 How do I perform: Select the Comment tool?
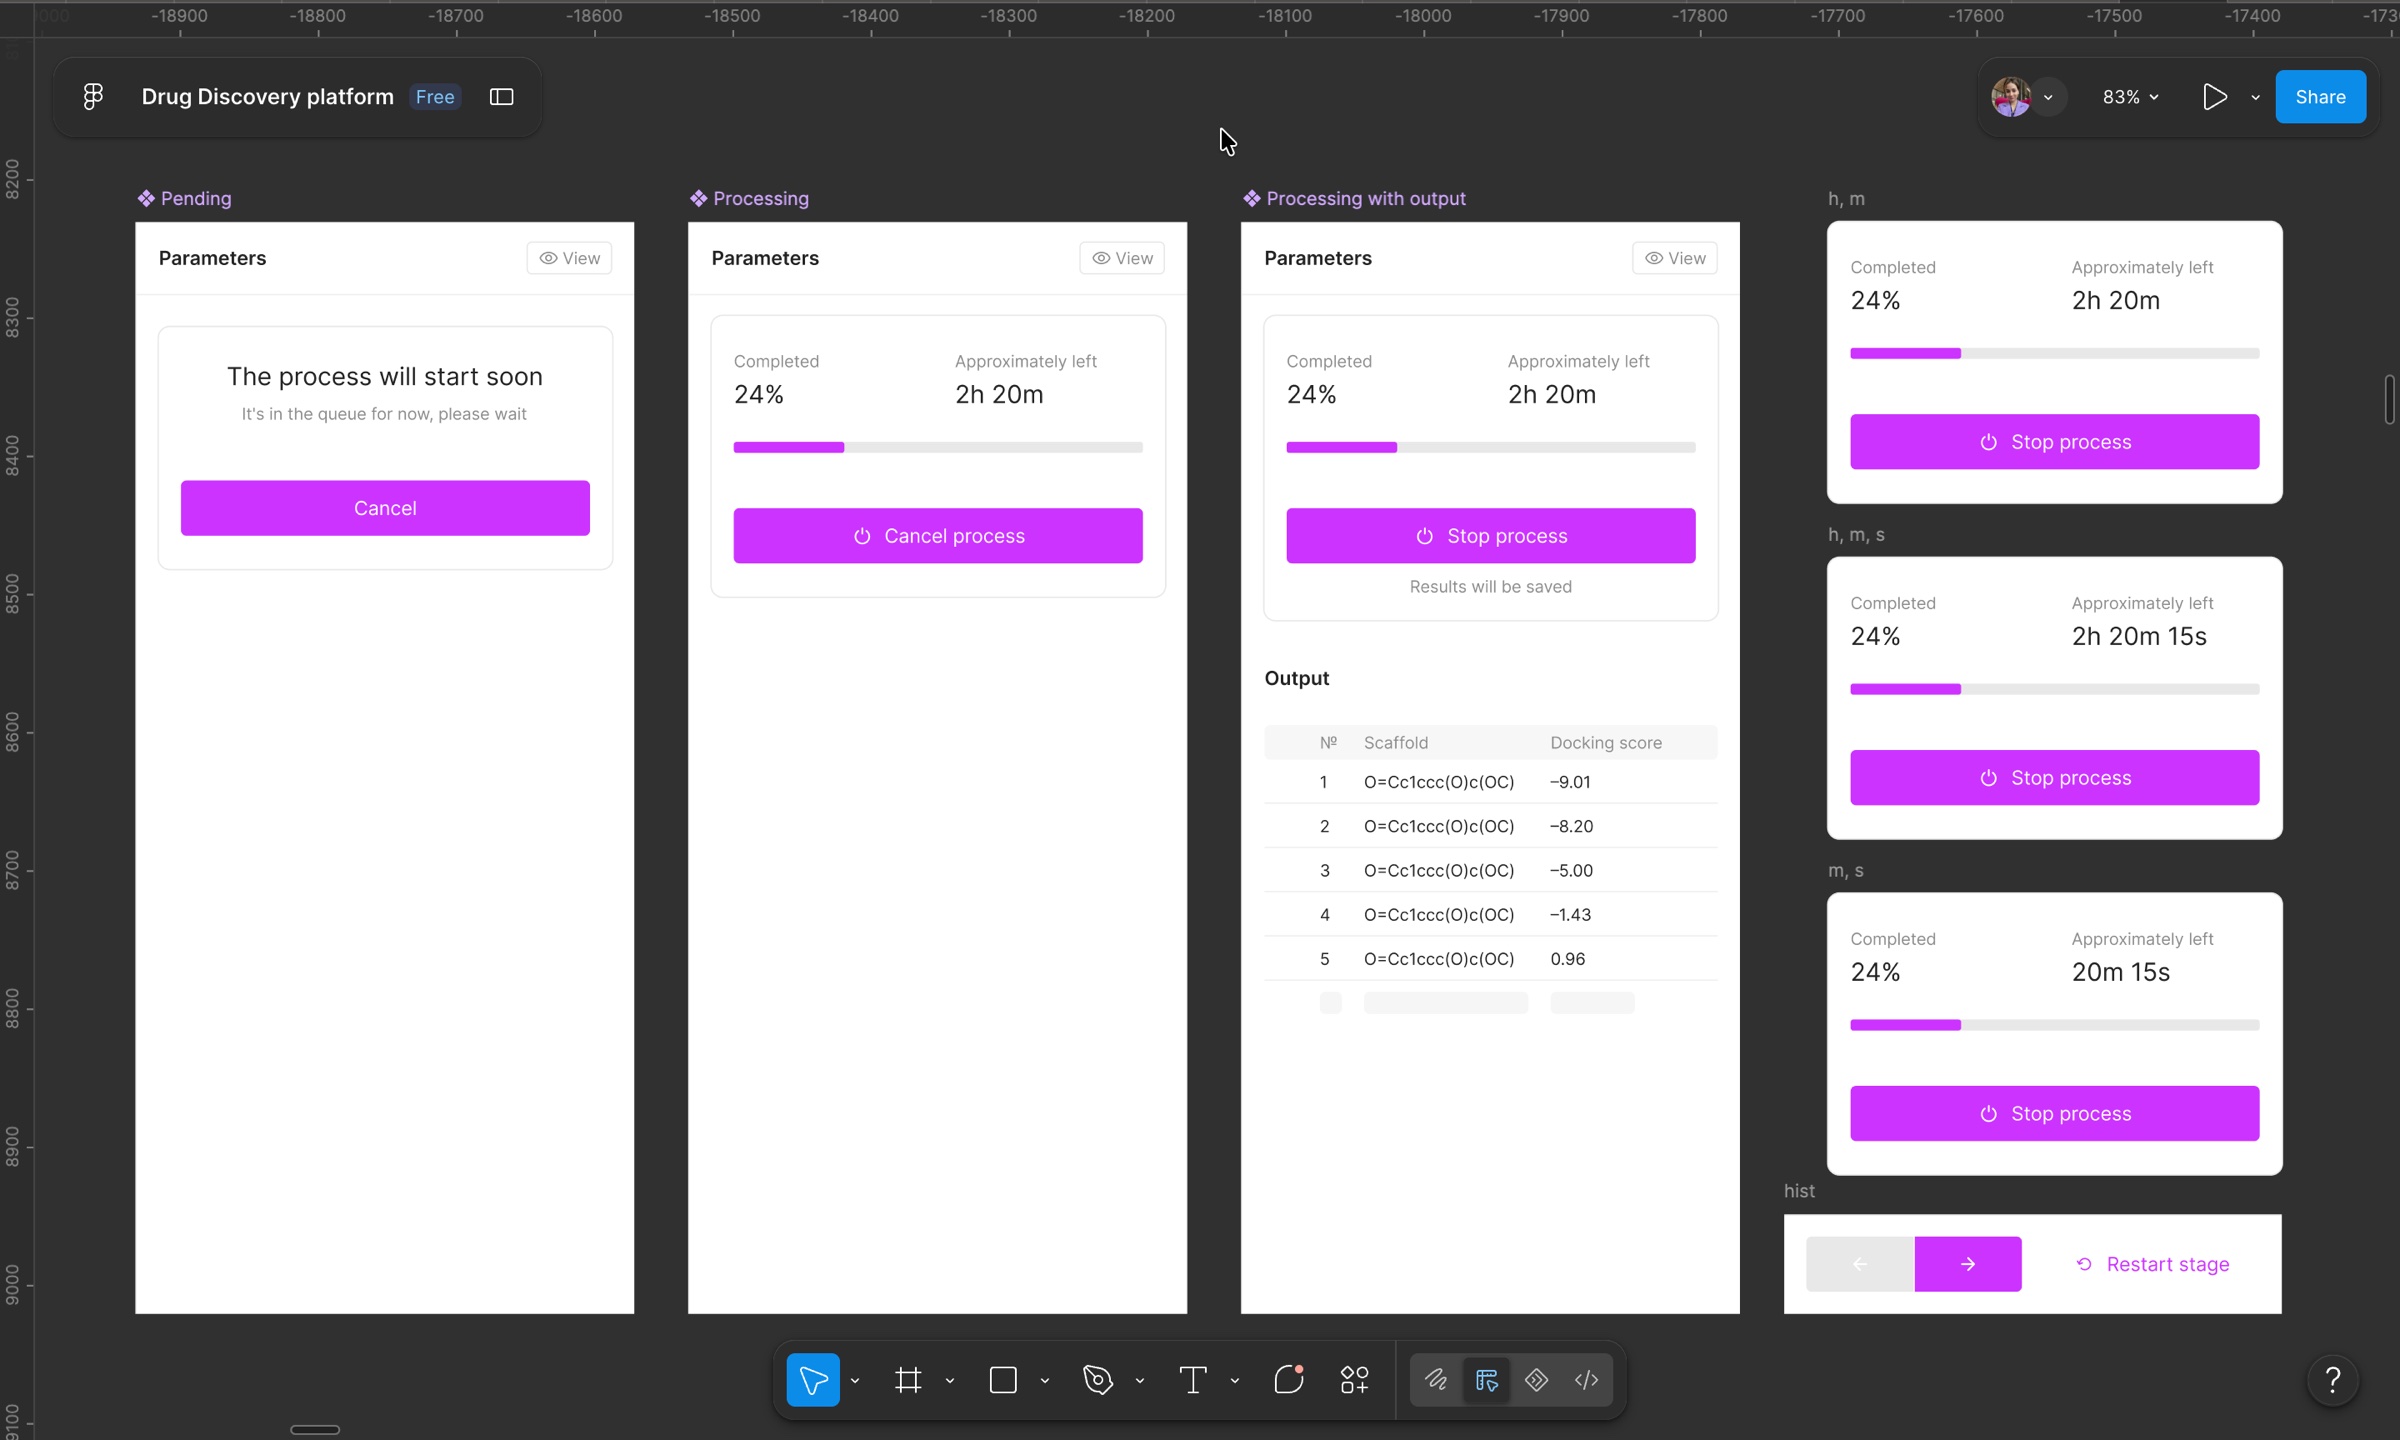(x=1289, y=1380)
